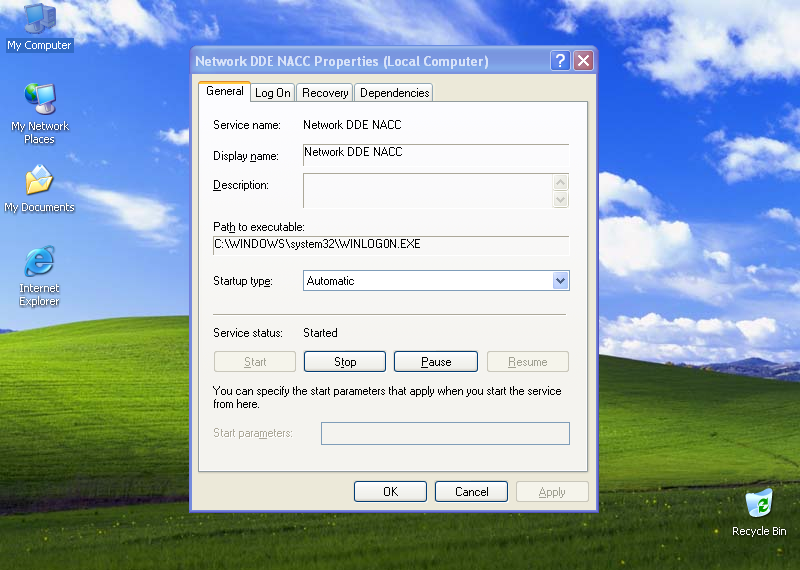Dismiss the dialog with Cancel
Image resolution: width=800 pixels, height=570 pixels.
471,491
